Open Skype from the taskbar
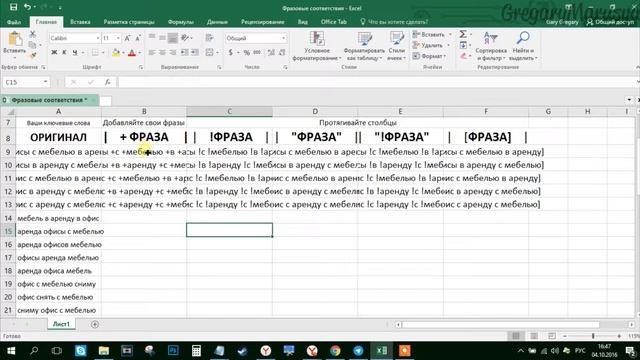The width and height of the screenshot is (640, 360). point(80,351)
